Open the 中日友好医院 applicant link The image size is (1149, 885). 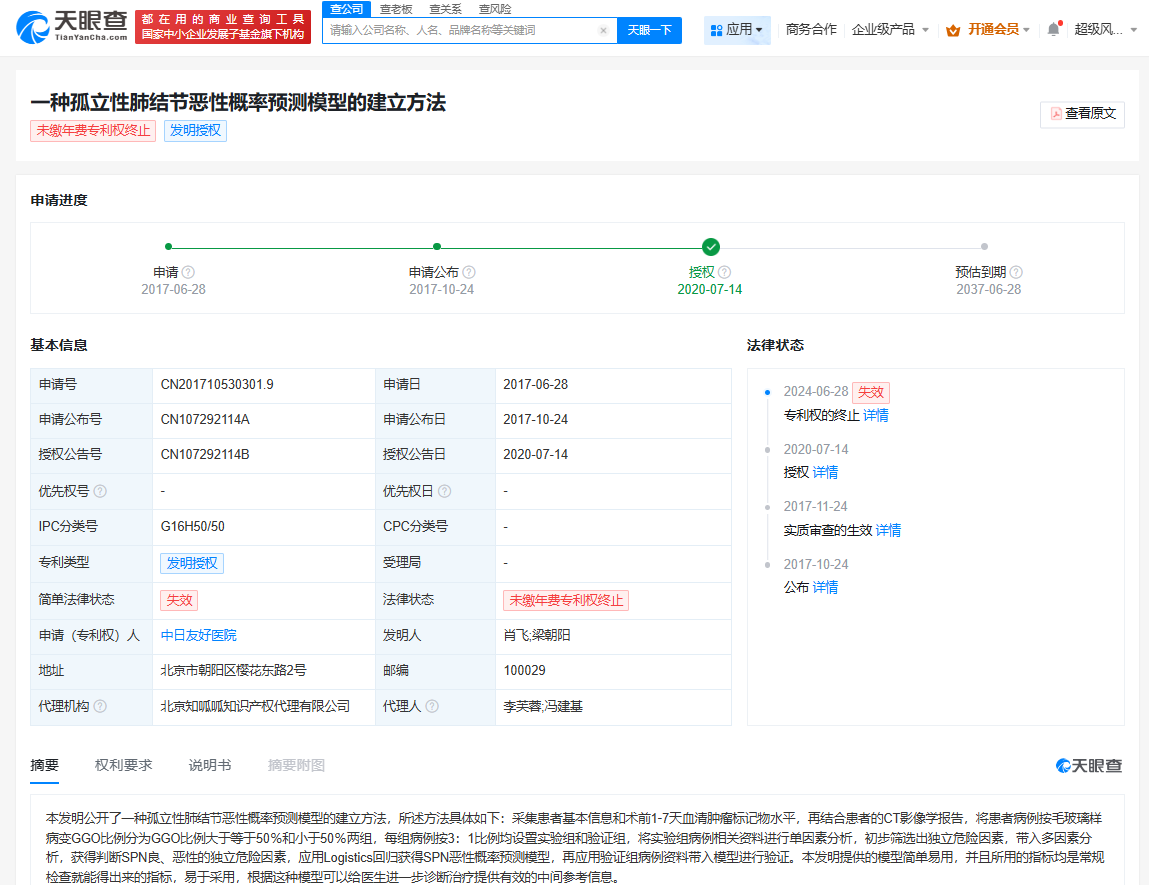(x=200, y=636)
